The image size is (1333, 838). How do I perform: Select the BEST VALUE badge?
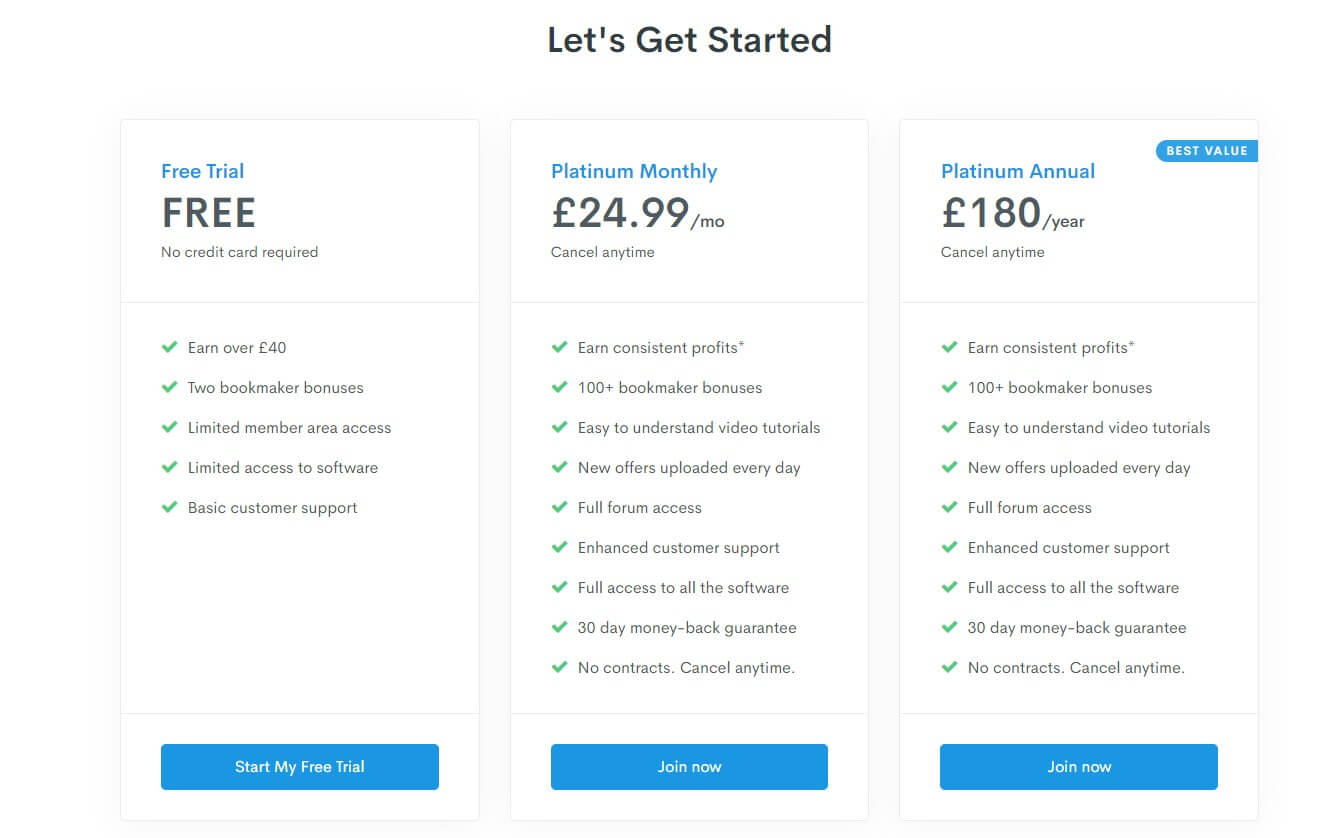click(x=1207, y=151)
